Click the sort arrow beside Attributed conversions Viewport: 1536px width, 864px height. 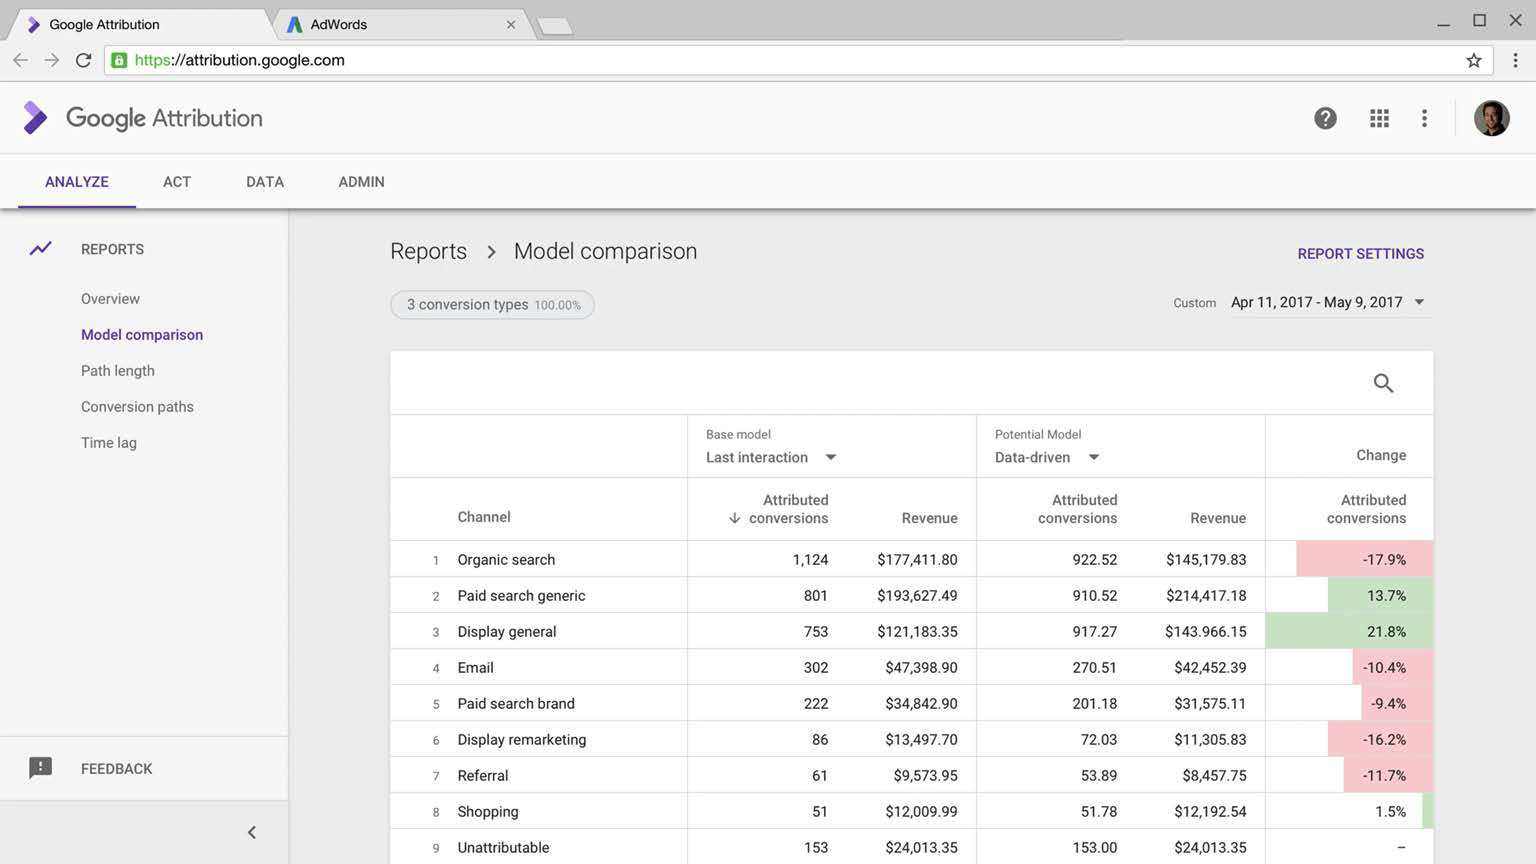[x=734, y=518]
